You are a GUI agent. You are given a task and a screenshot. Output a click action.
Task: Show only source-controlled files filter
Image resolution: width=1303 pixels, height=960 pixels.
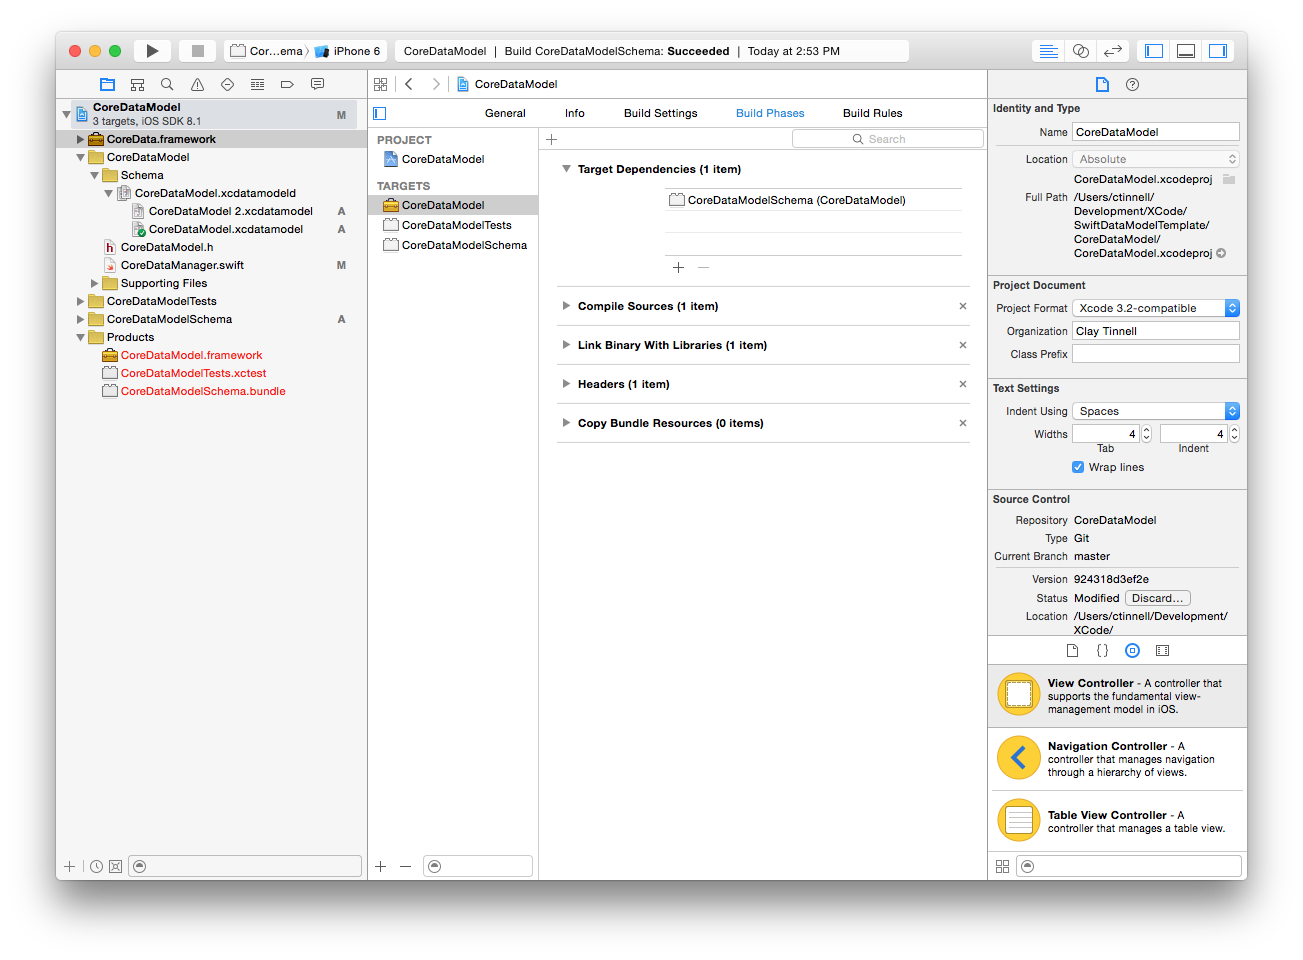115,867
